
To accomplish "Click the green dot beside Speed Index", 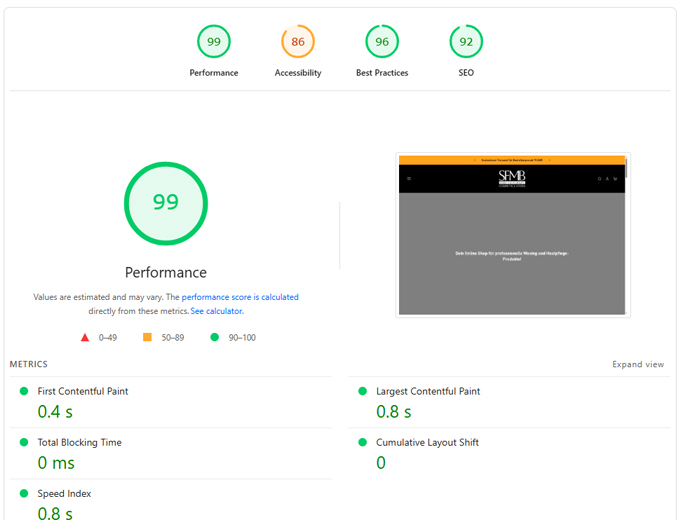I will click(x=24, y=493).
